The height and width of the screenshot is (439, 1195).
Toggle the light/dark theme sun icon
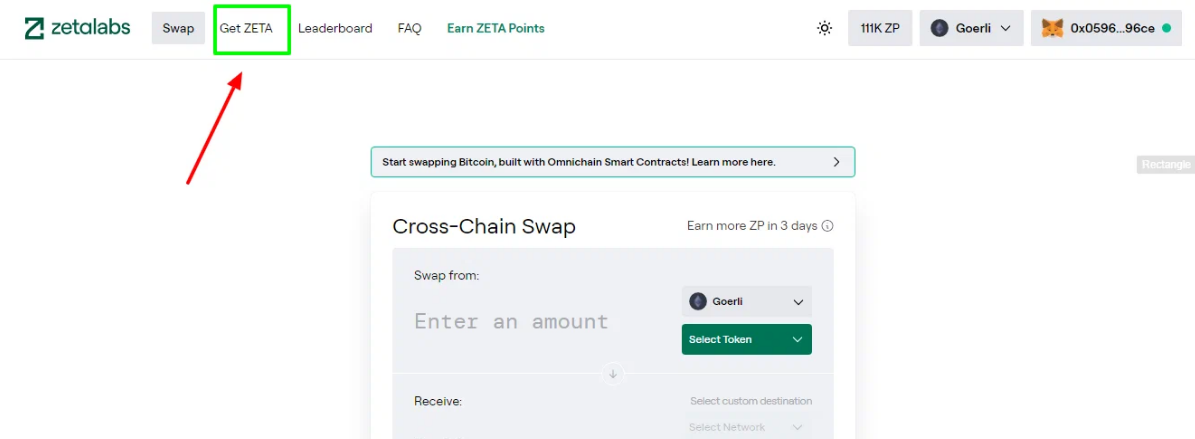click(825, 28)
